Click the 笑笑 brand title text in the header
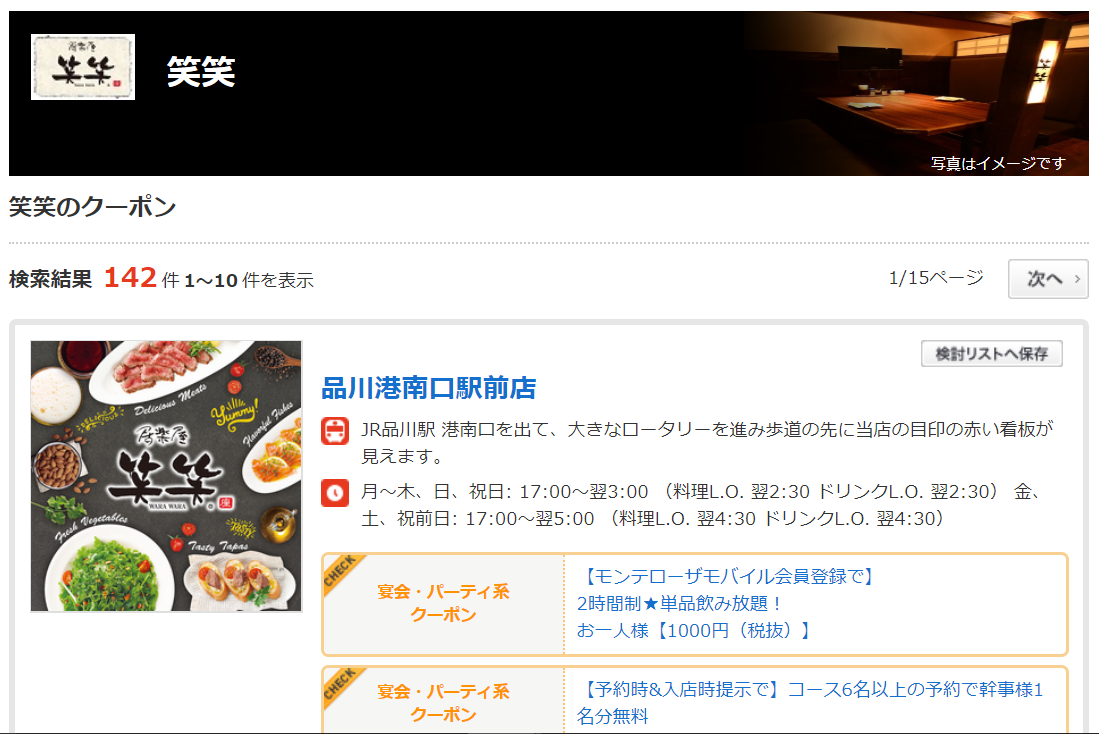This screenshot has width=1099, height=734. tap(201, 72)
